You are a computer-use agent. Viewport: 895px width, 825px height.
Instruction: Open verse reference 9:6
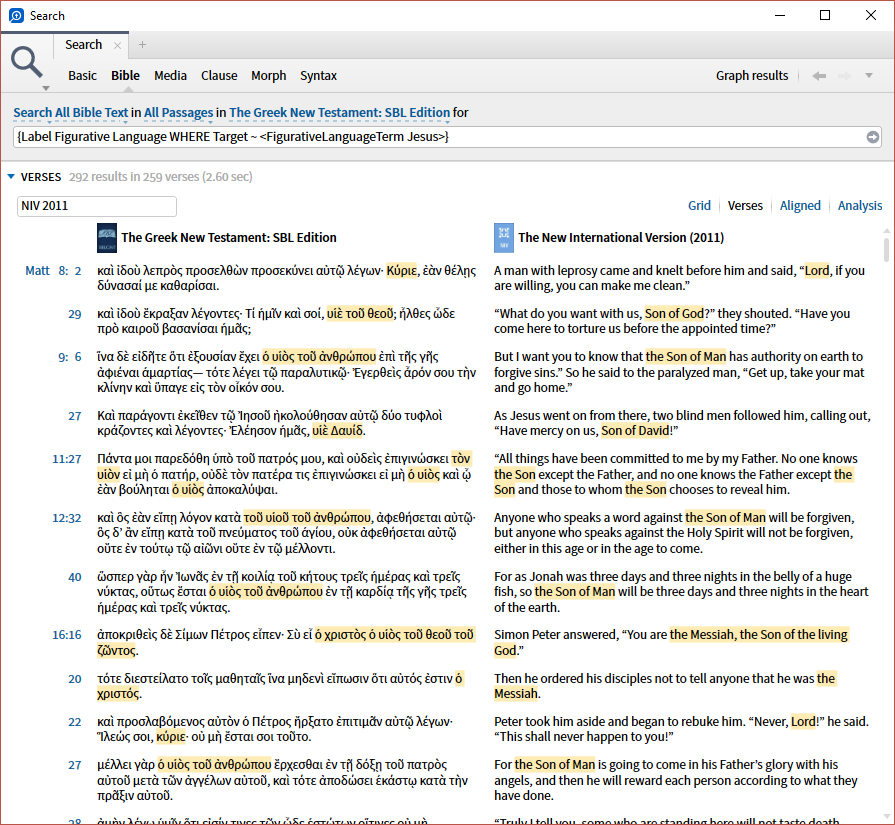pos(70,357)
